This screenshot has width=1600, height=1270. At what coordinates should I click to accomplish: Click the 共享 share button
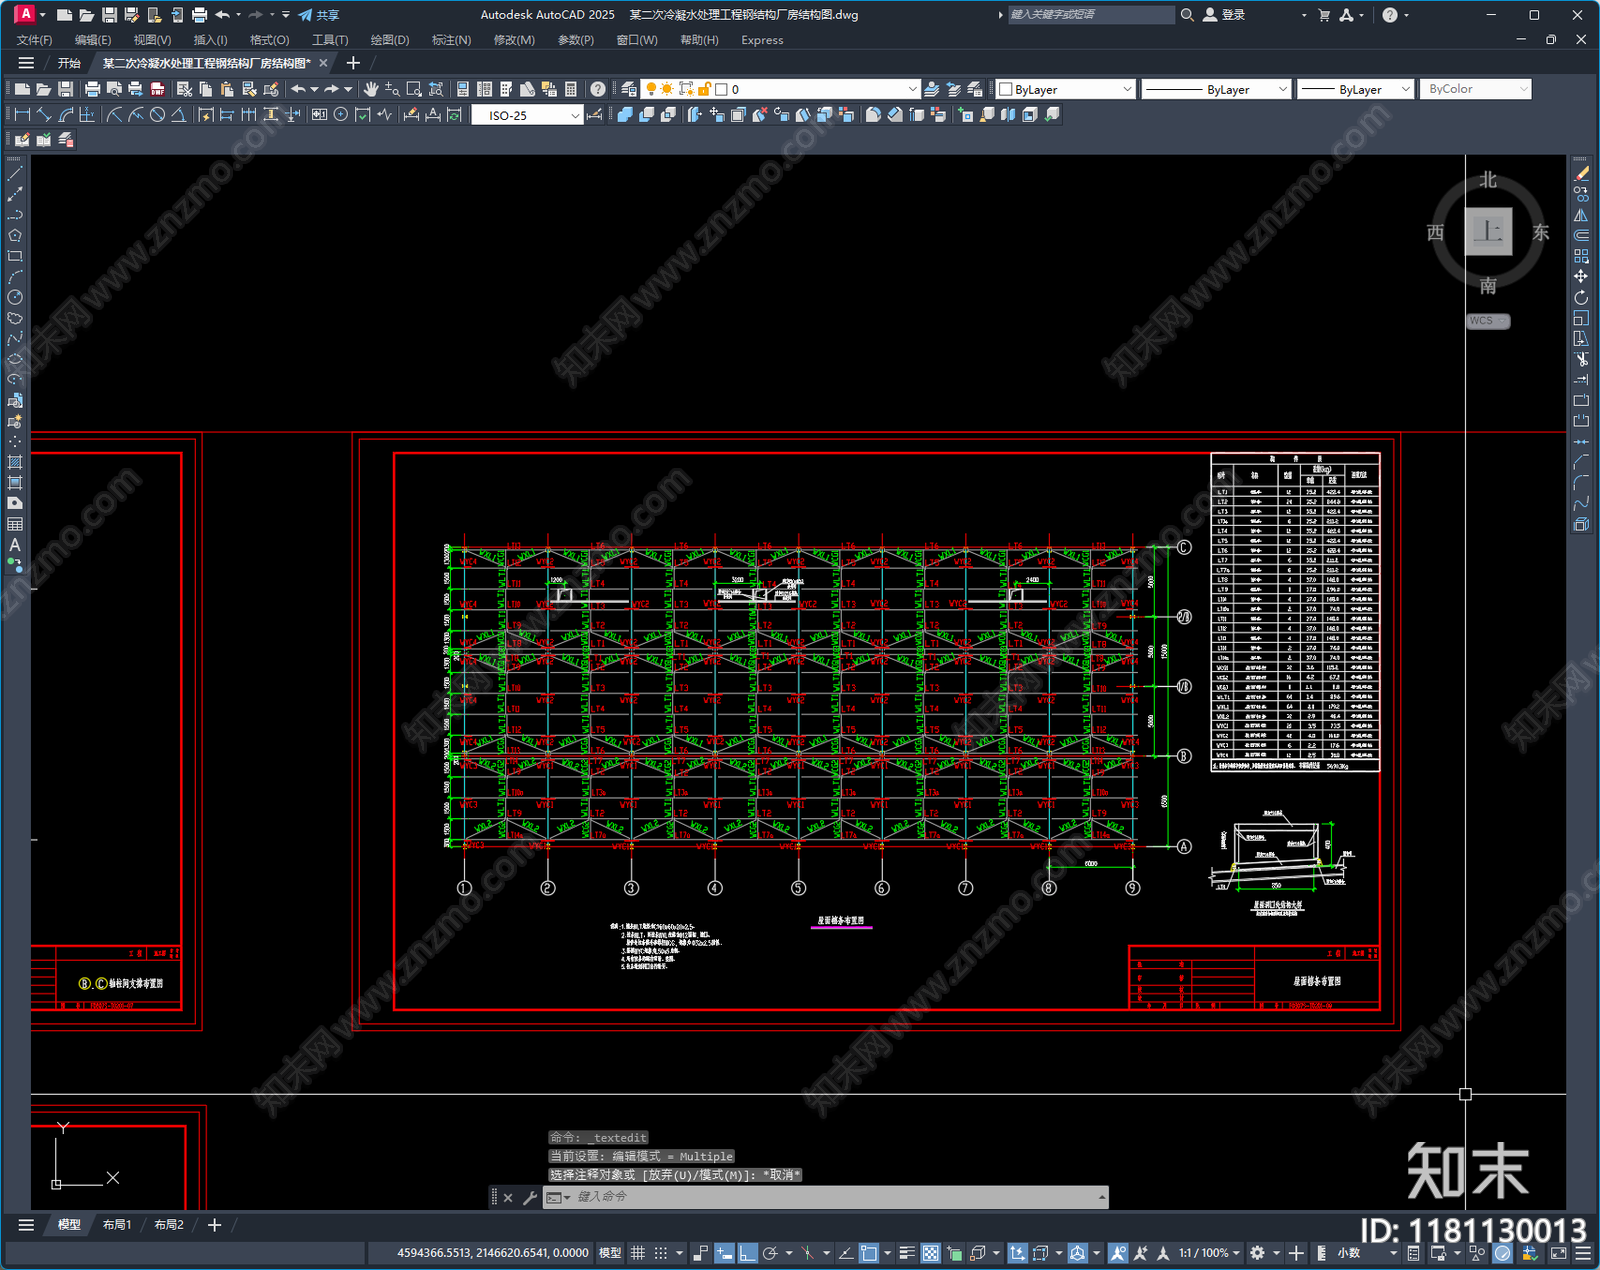click(319, 15)
